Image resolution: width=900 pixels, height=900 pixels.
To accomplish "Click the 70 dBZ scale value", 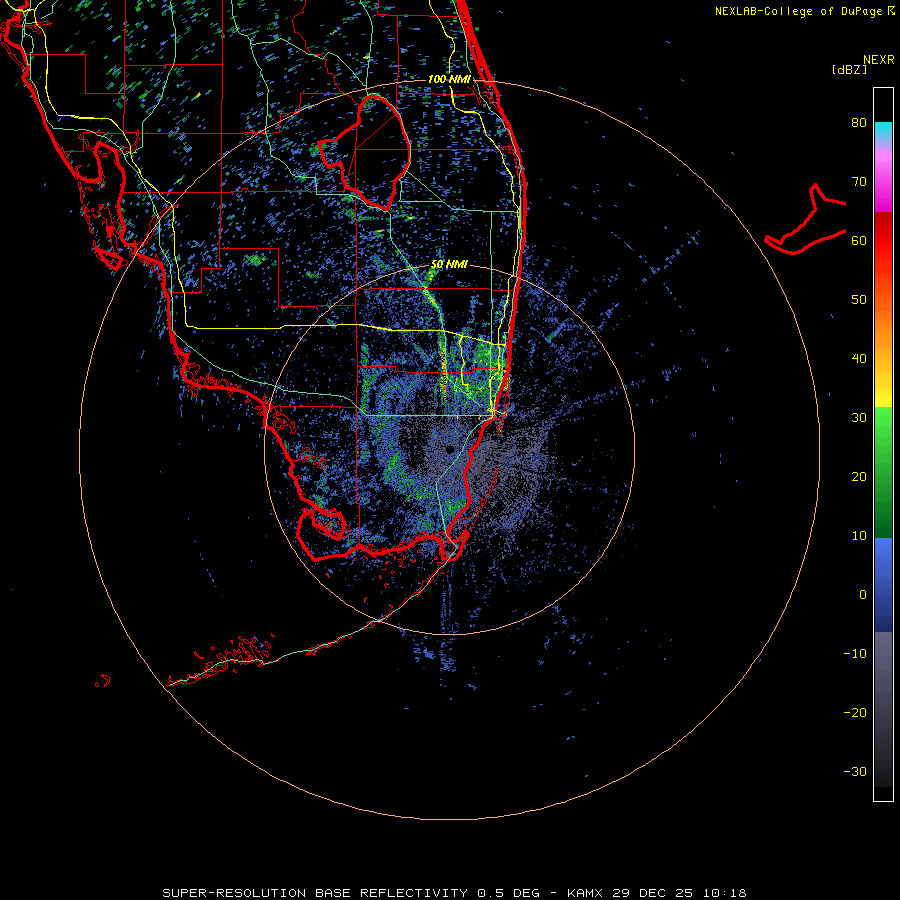I will coord(859,181).
